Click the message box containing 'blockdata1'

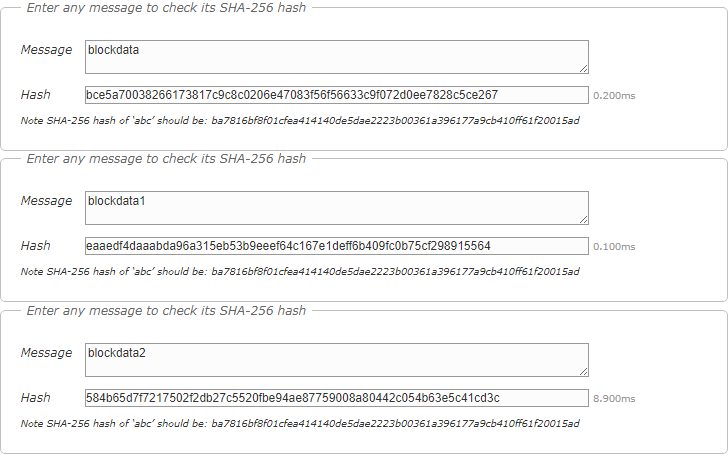click(336, 208)
